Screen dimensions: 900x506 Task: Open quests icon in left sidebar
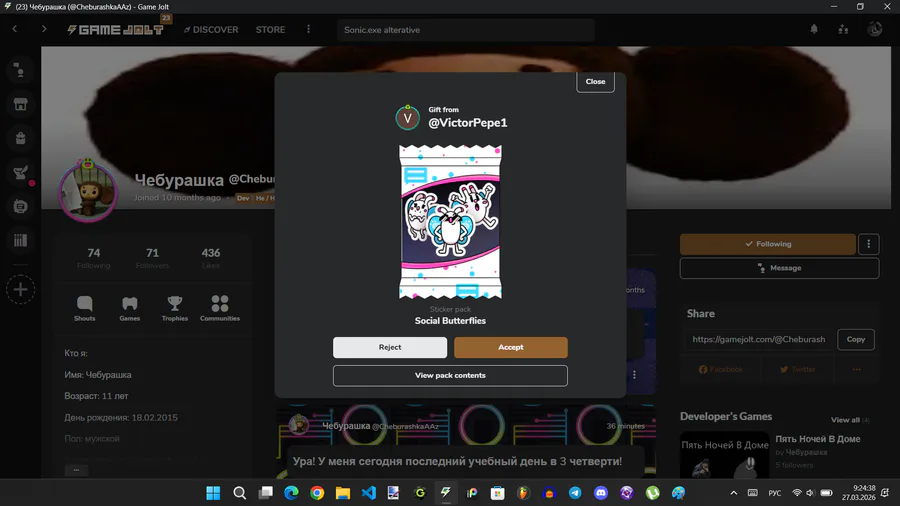point(20,172)
